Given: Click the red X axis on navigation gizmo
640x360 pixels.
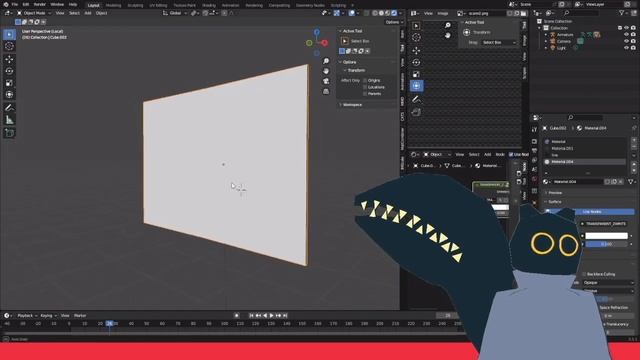Looking at the screenshot, I should coord(324,43).
